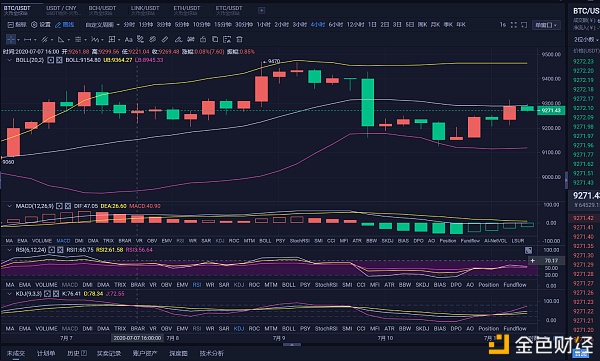Open MACD indicator settings icon

pyautogui.click(x=59, y=206)
